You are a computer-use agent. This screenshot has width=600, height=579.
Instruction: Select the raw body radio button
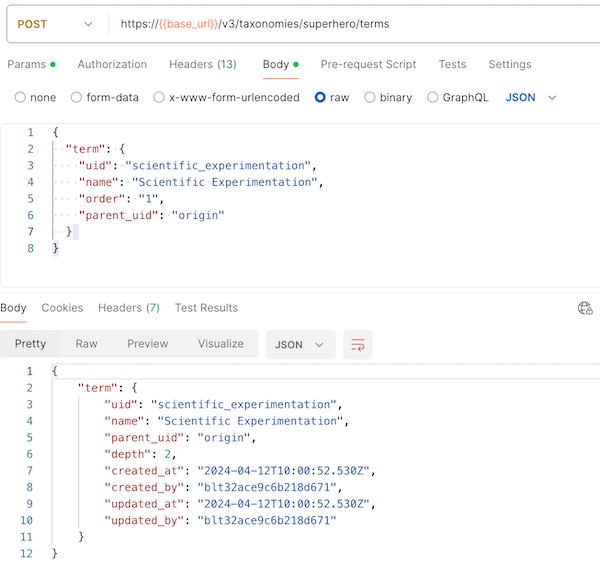[x=320, y=97]
